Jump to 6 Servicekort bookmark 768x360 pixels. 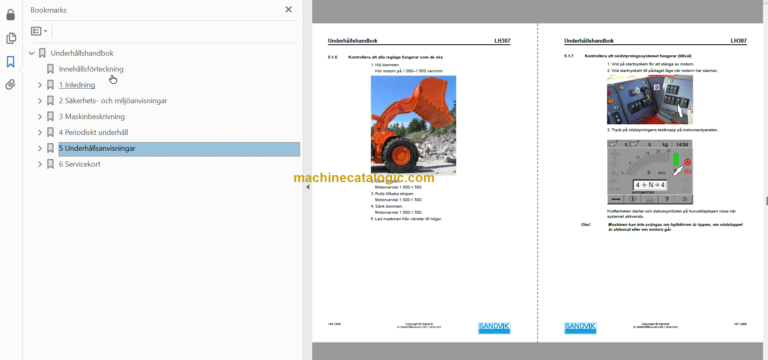click(80, 164)
